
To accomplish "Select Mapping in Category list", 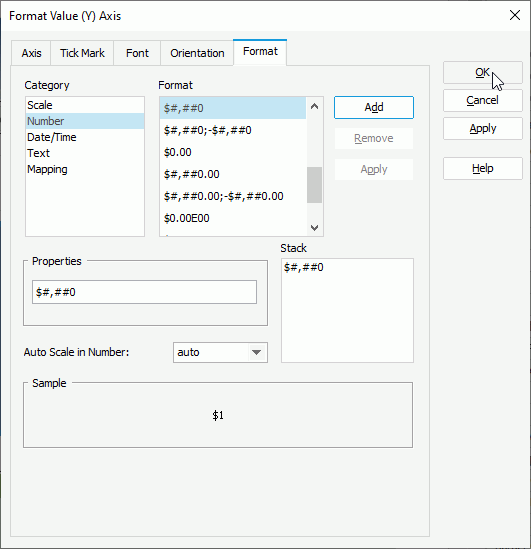I will point(85,169).
